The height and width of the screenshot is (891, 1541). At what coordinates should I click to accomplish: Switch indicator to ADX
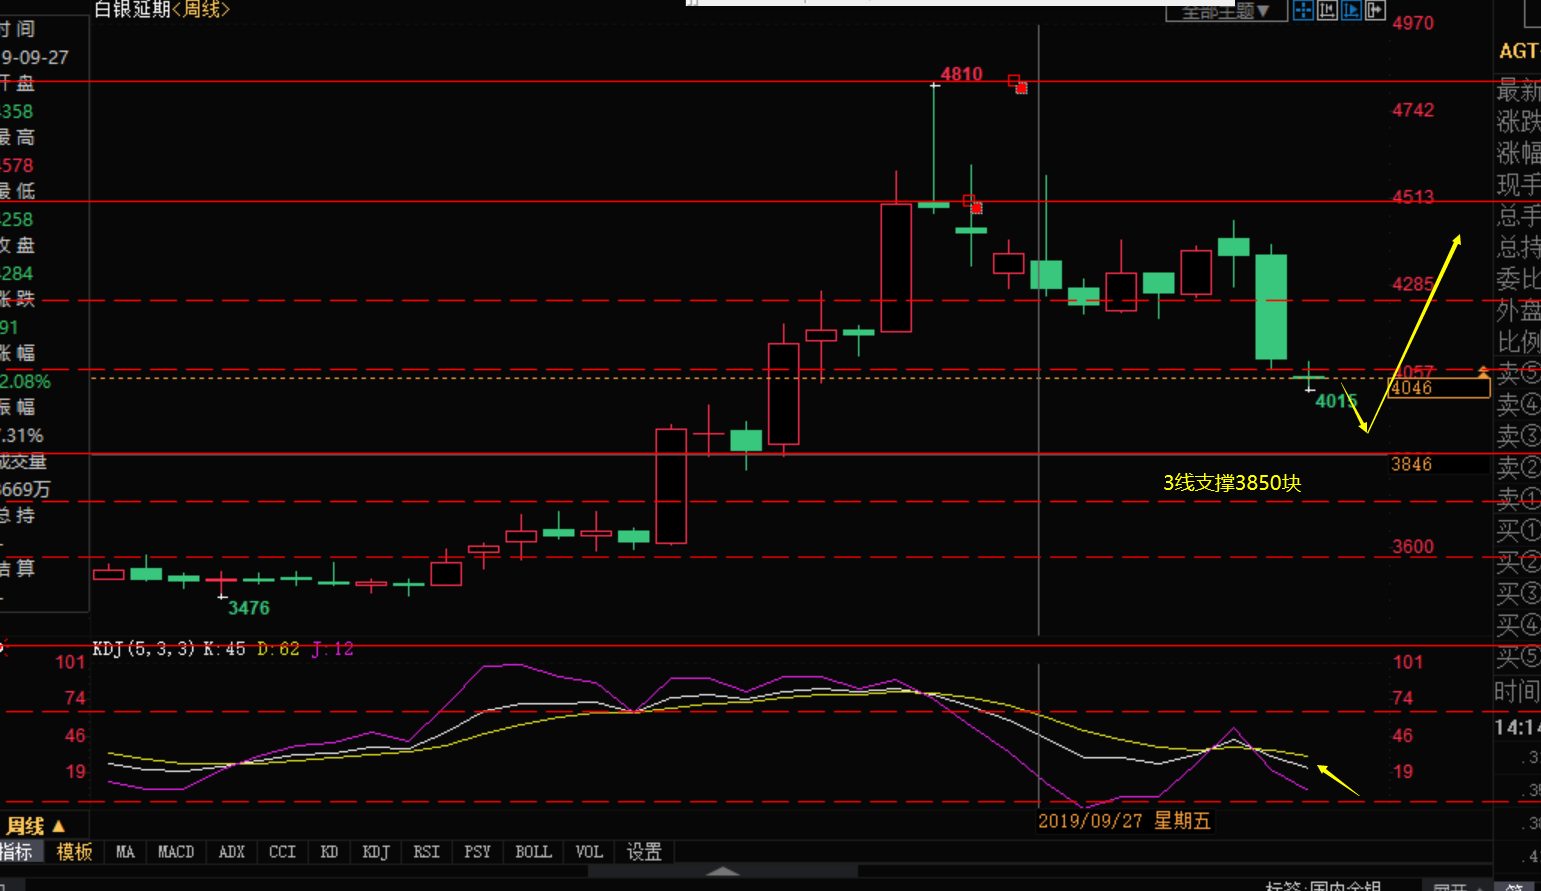click(x=232, y=852)
